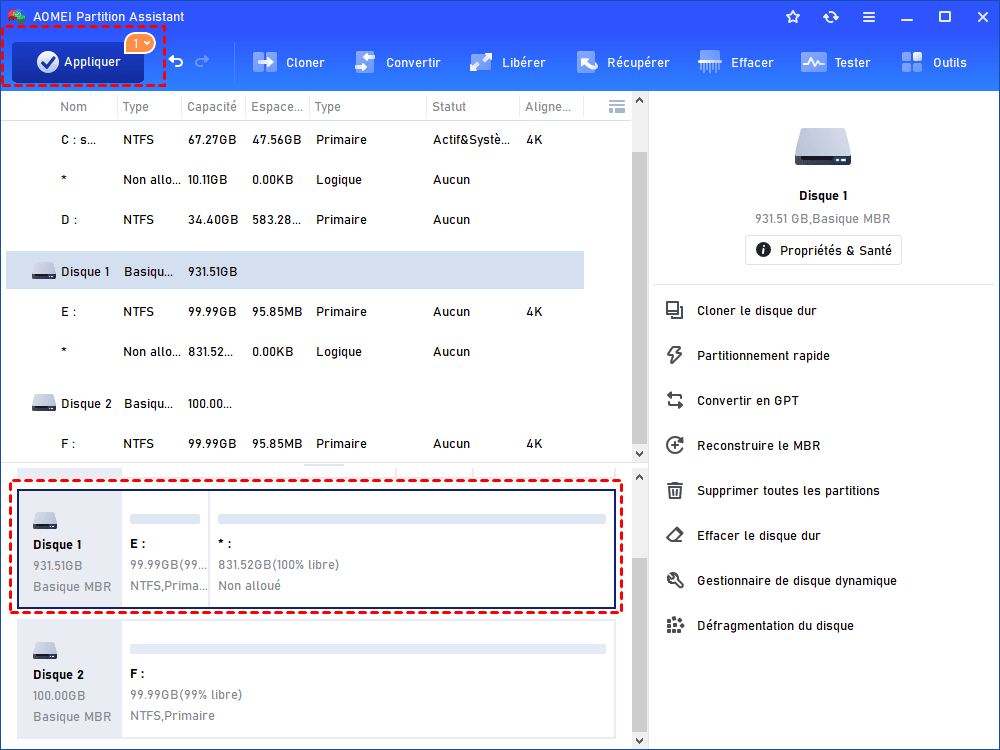
Task: Click Effacer le disque dur
Action: click(x=758, y=536)
